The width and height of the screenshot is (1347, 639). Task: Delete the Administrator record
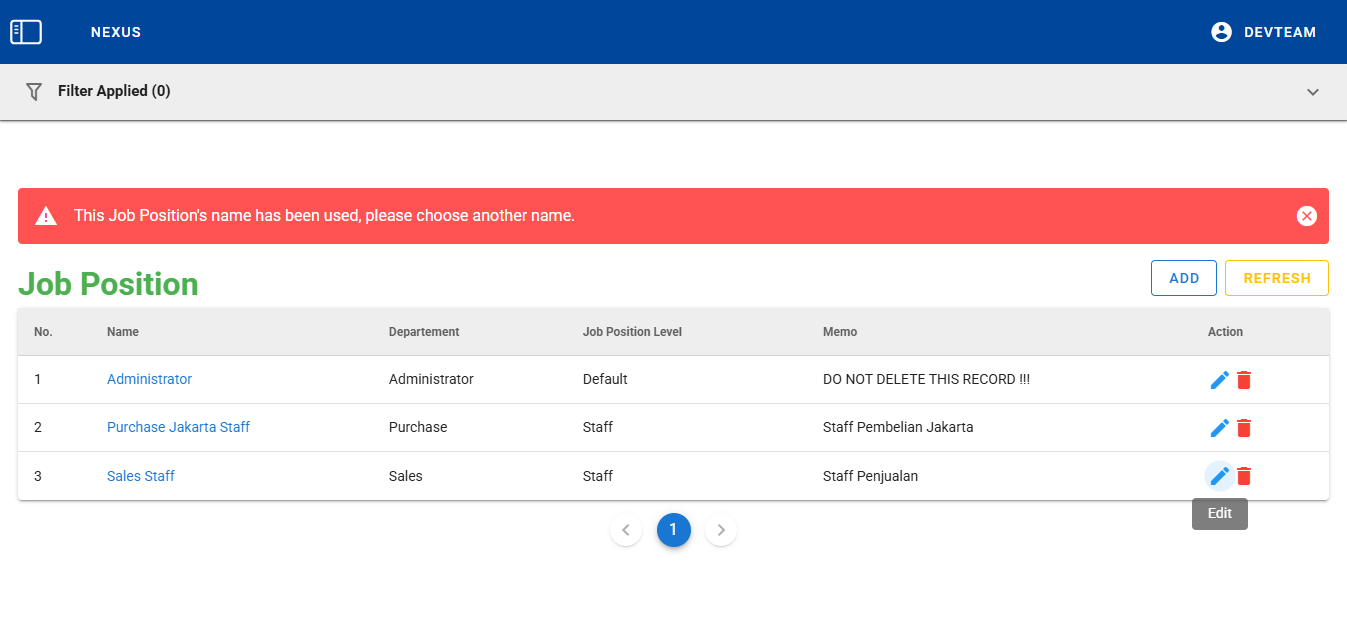pos(1244,380)
